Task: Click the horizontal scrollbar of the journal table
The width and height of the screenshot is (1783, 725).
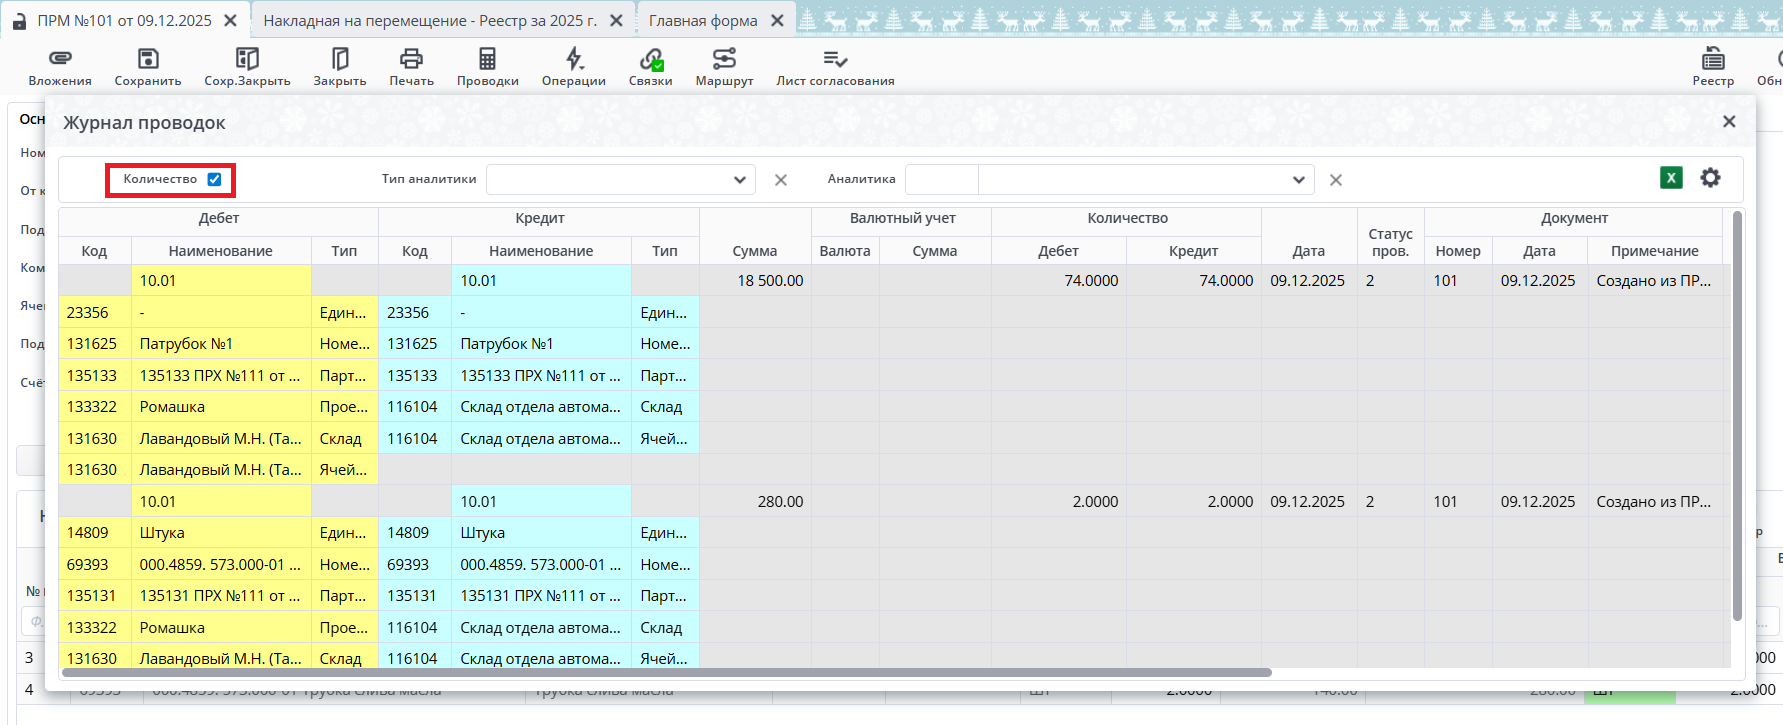Action: [x=666, y=673]
